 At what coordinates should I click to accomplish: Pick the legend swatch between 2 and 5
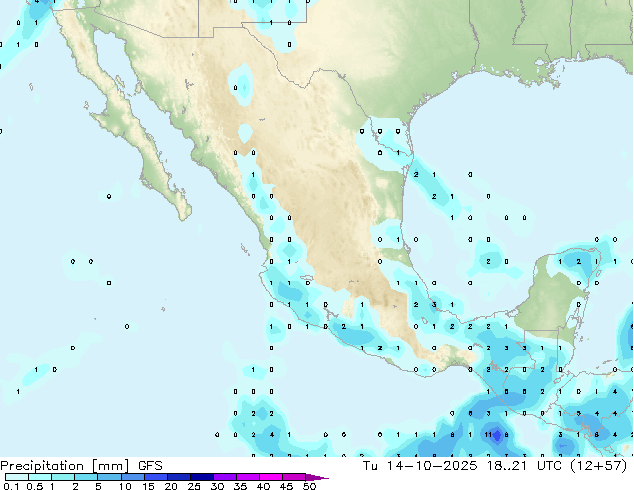click(86, 477)
